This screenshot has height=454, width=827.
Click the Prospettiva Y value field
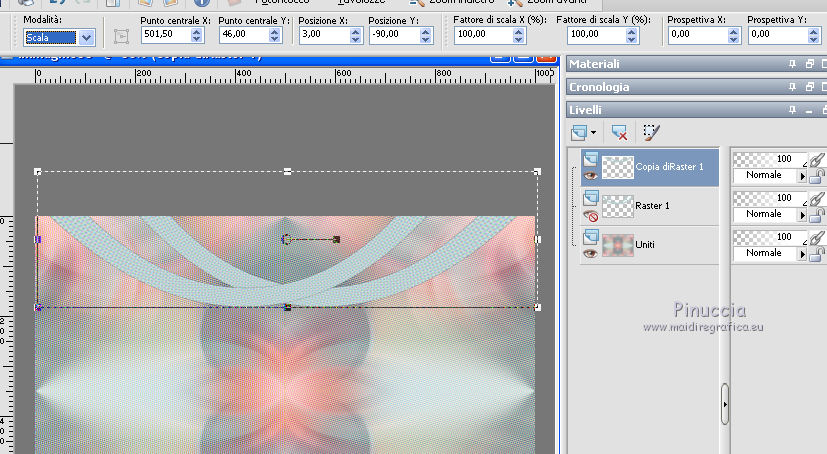(x=778, y=34)
